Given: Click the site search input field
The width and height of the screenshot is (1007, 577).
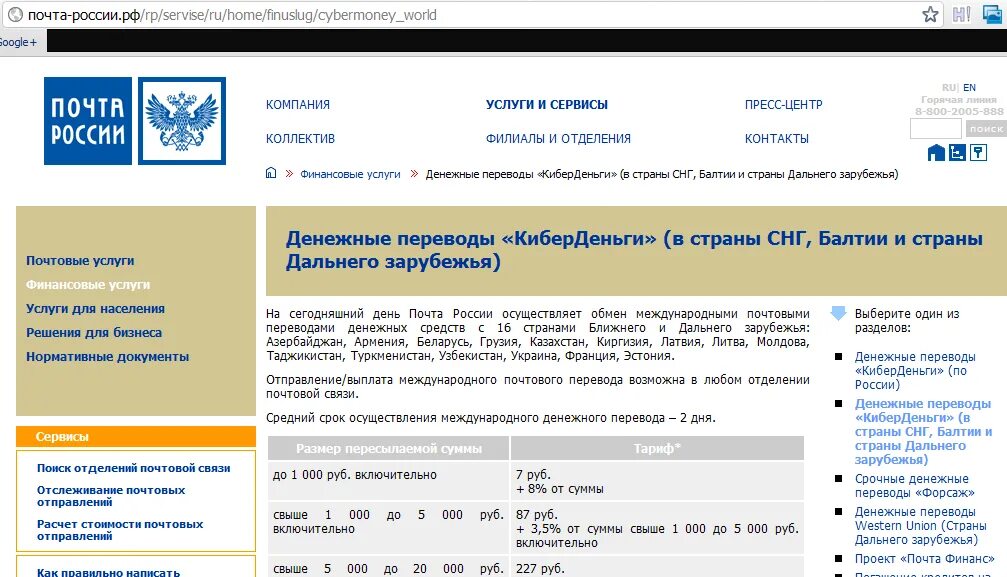Looking at the screenshot, I should coord(936,129).
